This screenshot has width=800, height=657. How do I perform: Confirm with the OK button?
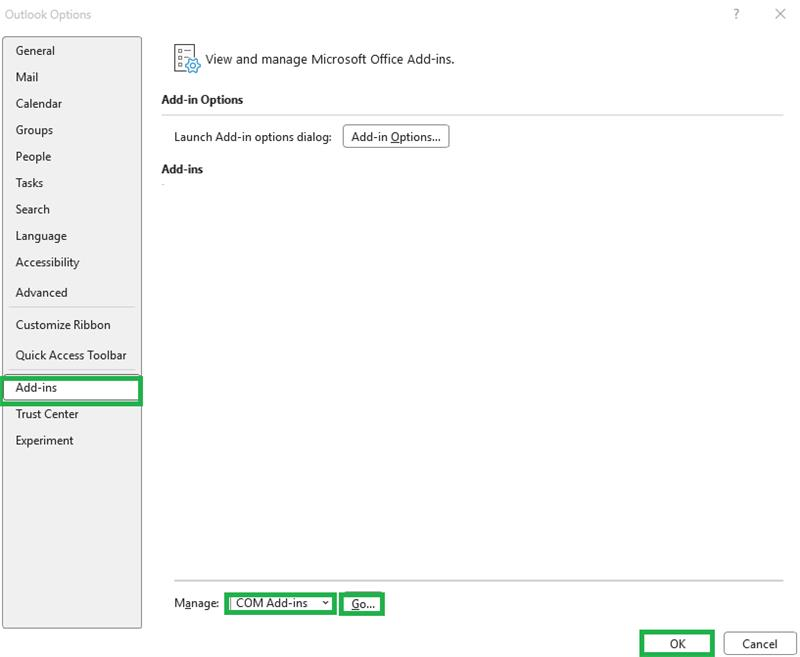pos(677,644)
